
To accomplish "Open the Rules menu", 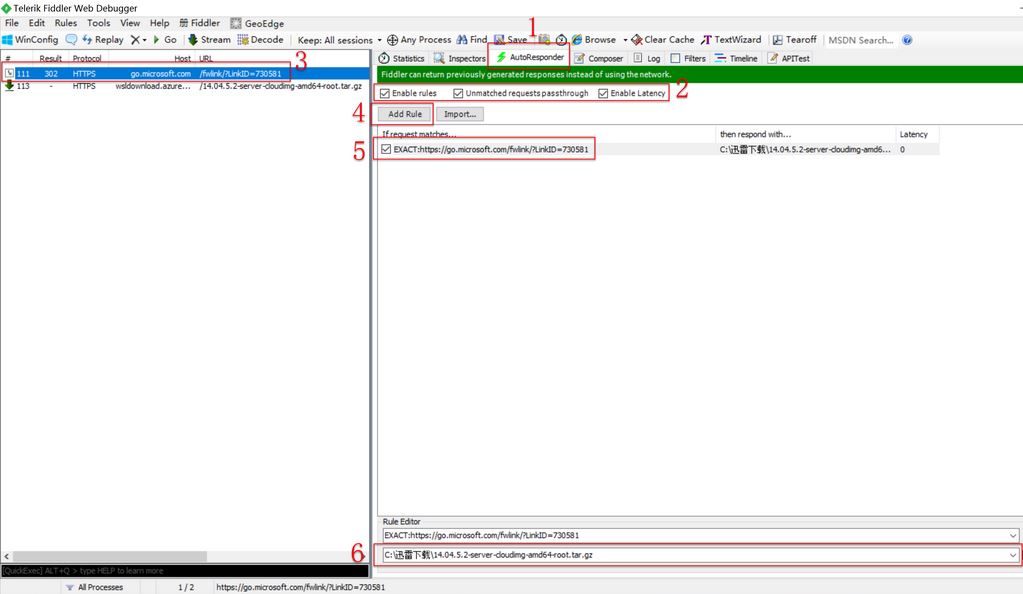I will coord(66,23).
